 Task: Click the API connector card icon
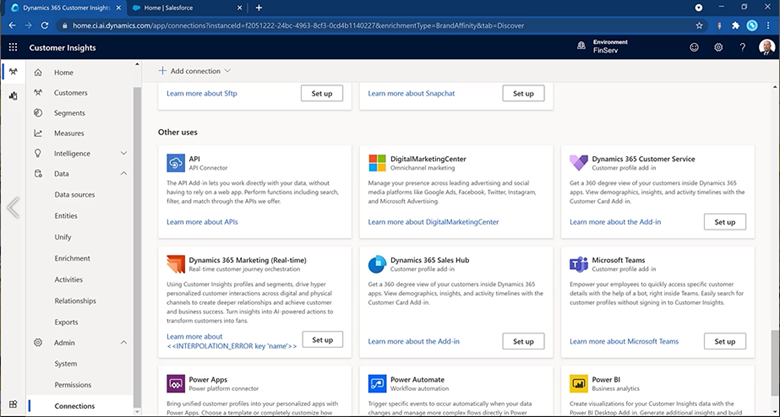[176, 163]
